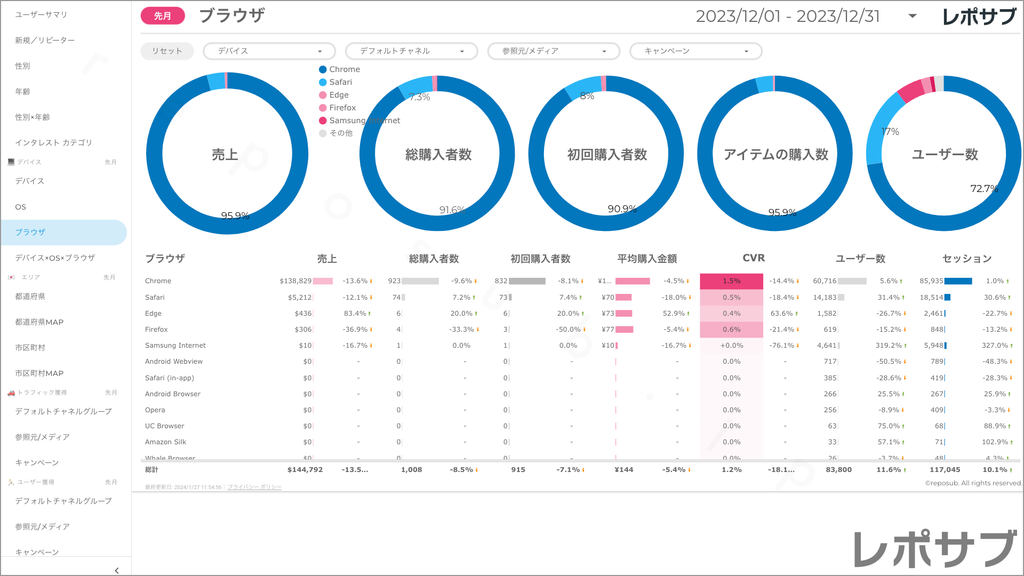Image resolution: width=1024 pixels, height=576 pixels.
Task: Click the Safari legend entry
Action: (339, 82)
